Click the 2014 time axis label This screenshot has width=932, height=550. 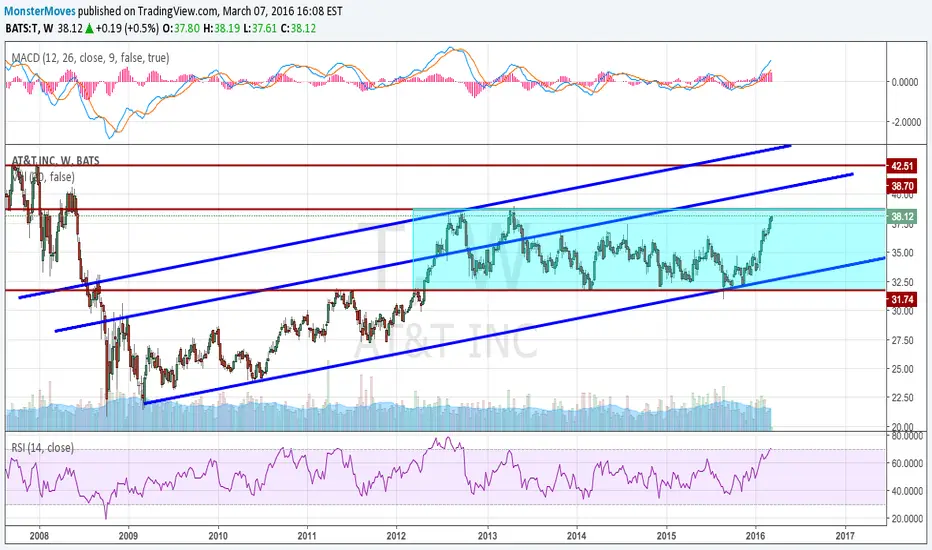(577, 536)
